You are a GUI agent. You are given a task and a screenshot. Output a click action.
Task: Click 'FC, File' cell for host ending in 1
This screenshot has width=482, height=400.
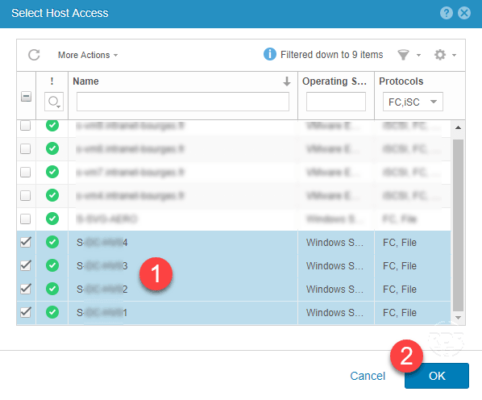(x=399, y=313)
